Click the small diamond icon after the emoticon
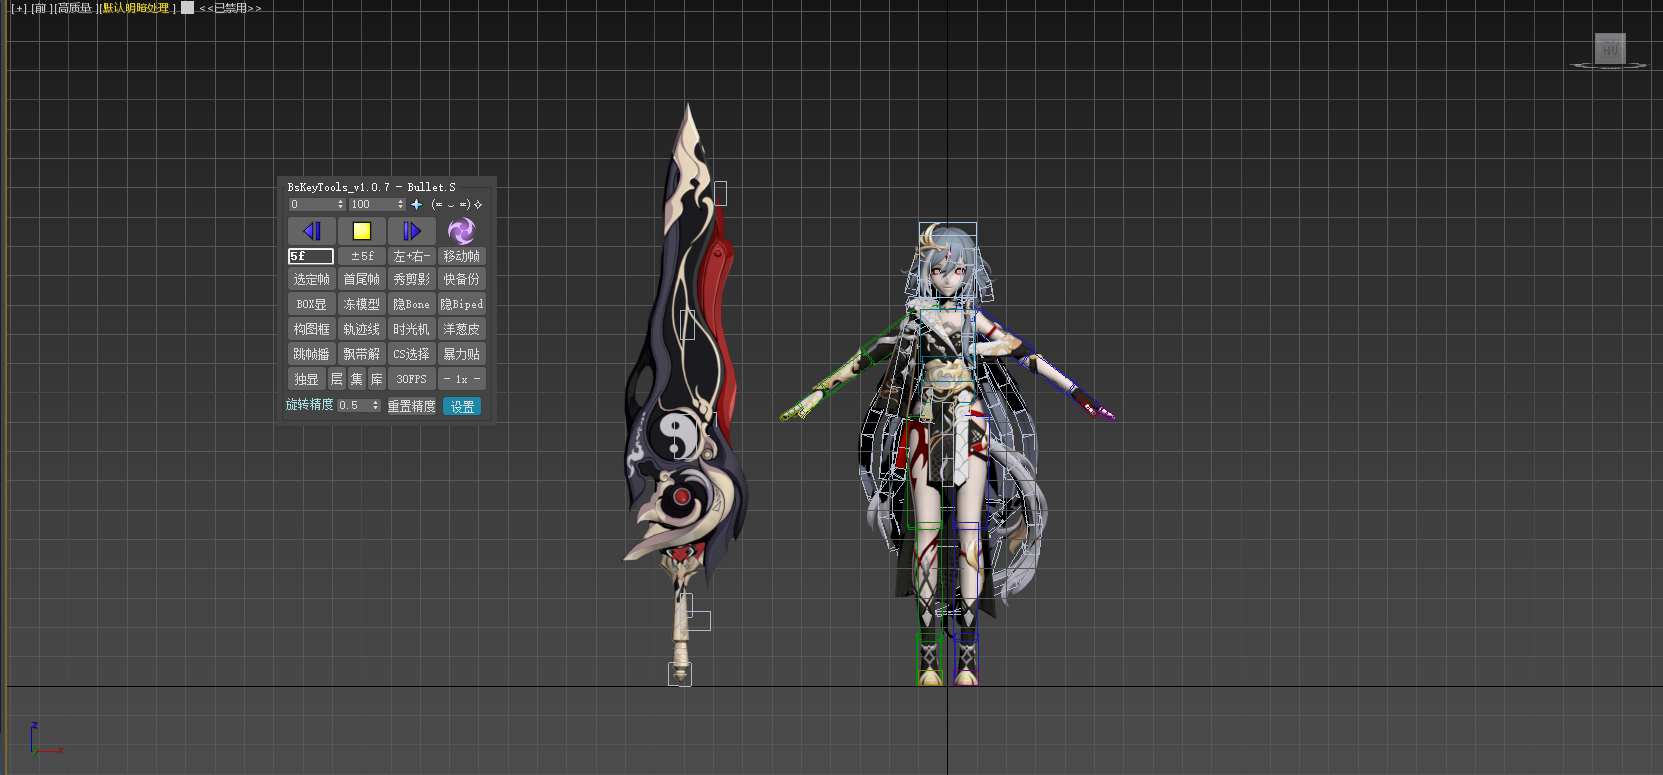The image size is (1663, 775). click(478, 204)
